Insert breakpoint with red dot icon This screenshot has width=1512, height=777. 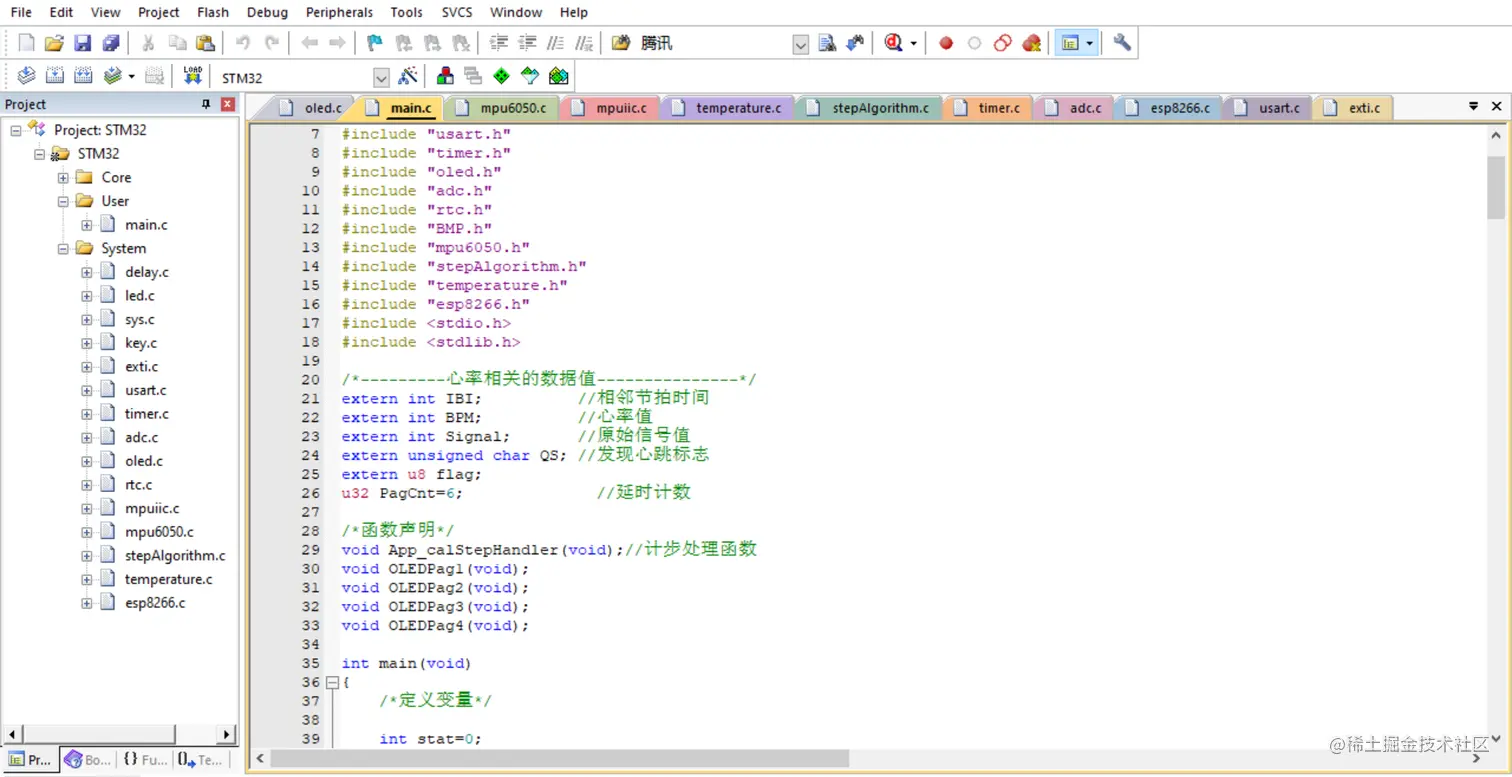click(x=946, y=43)
